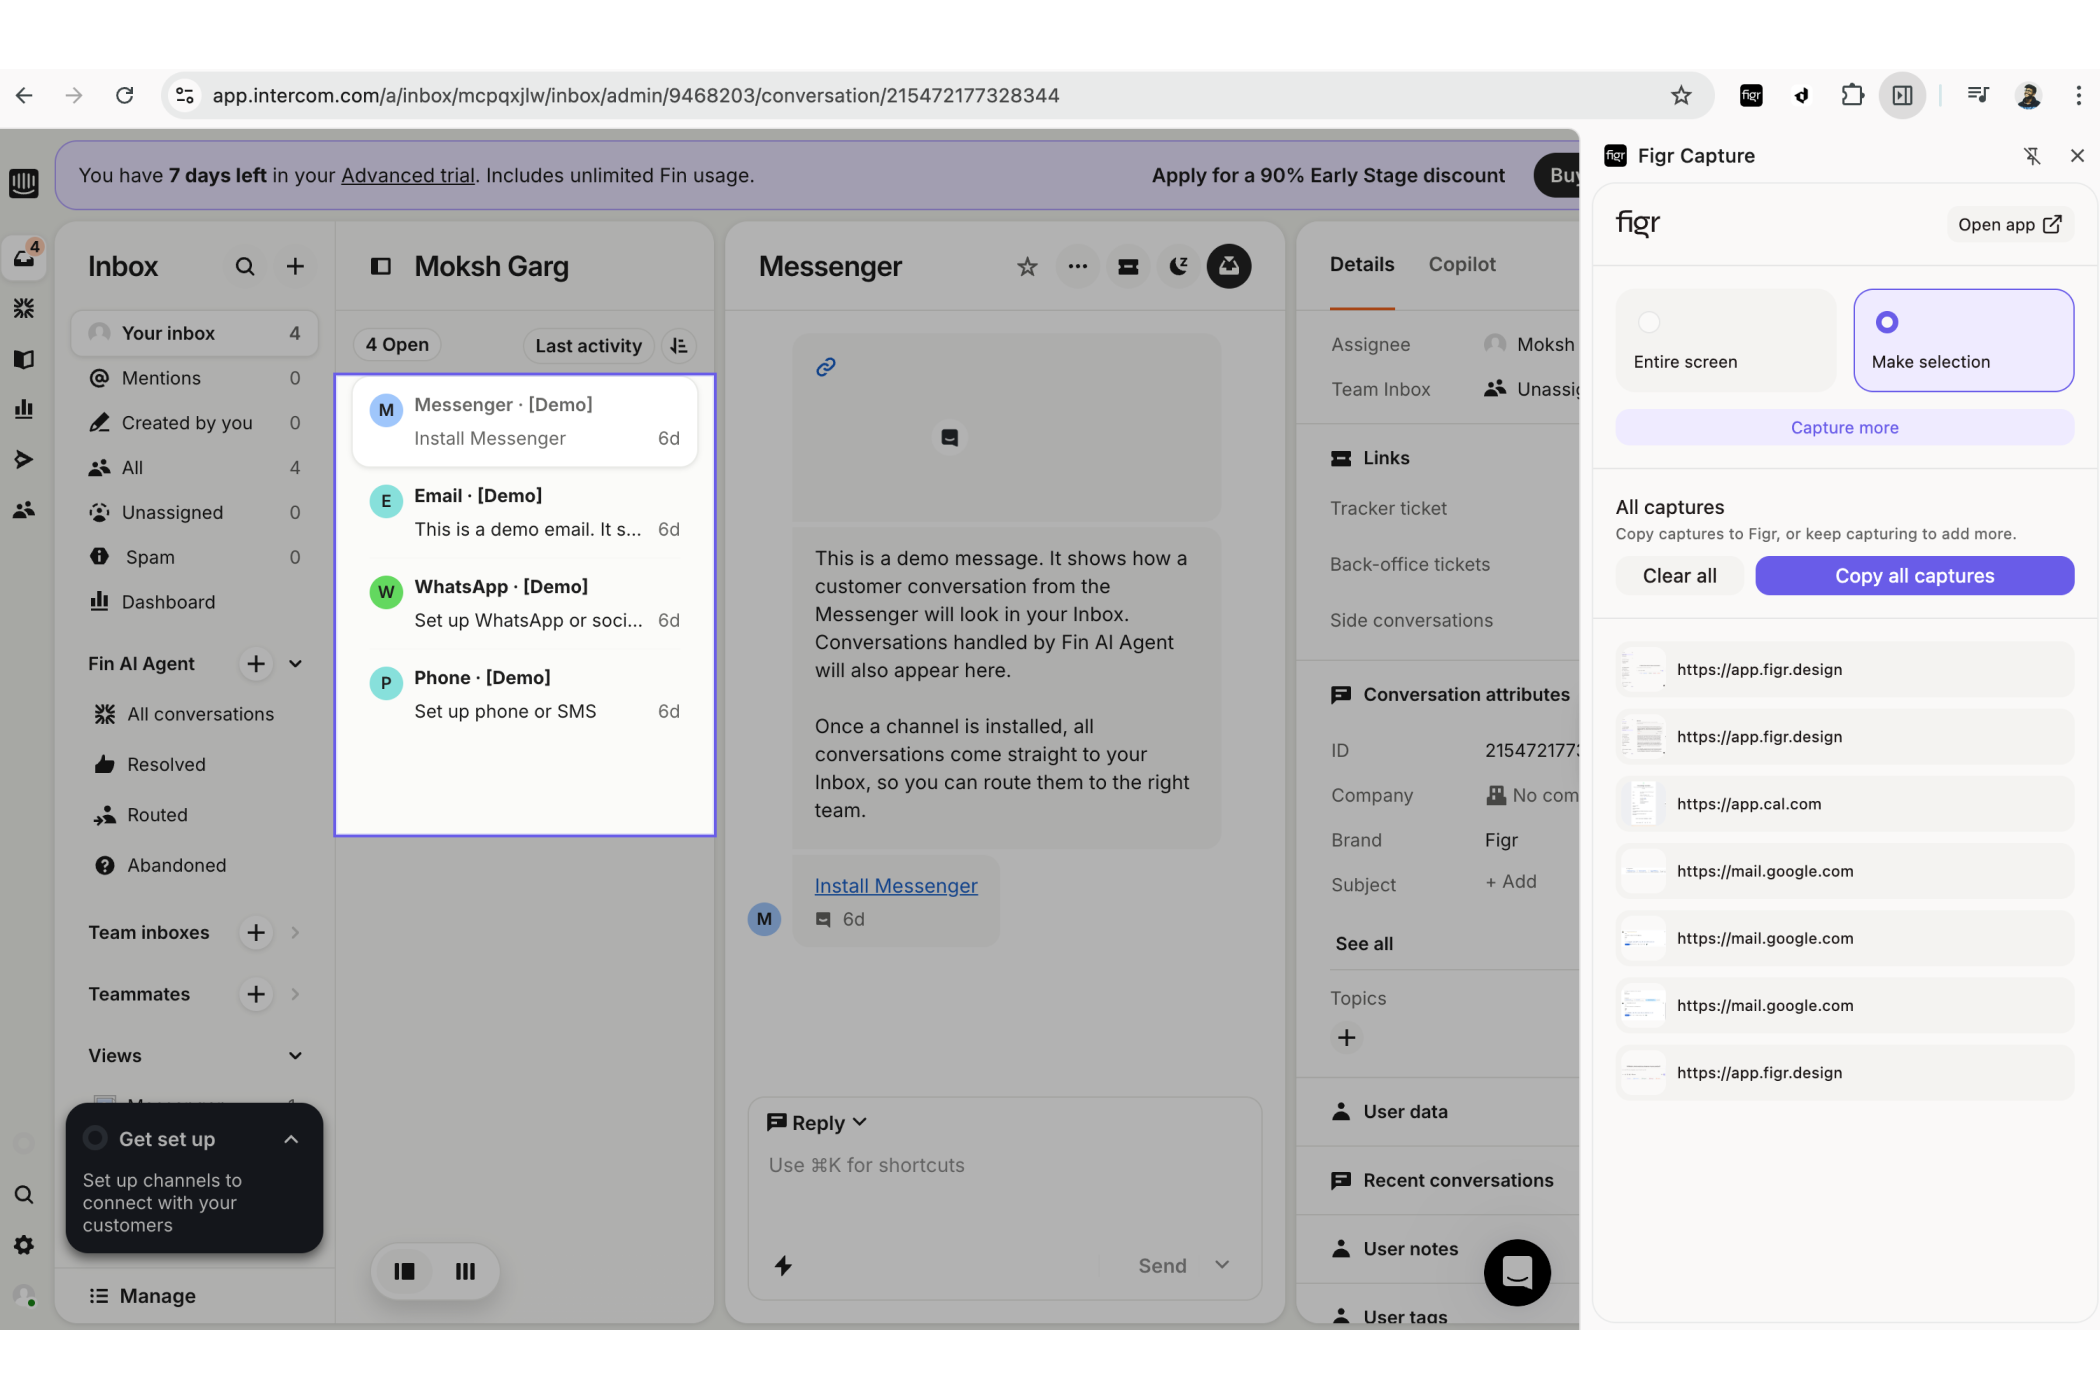Switch to the Copilot tab
Image resolution: width=2100 pixels, height=1400 pixels.
(x=1462, y=264)
